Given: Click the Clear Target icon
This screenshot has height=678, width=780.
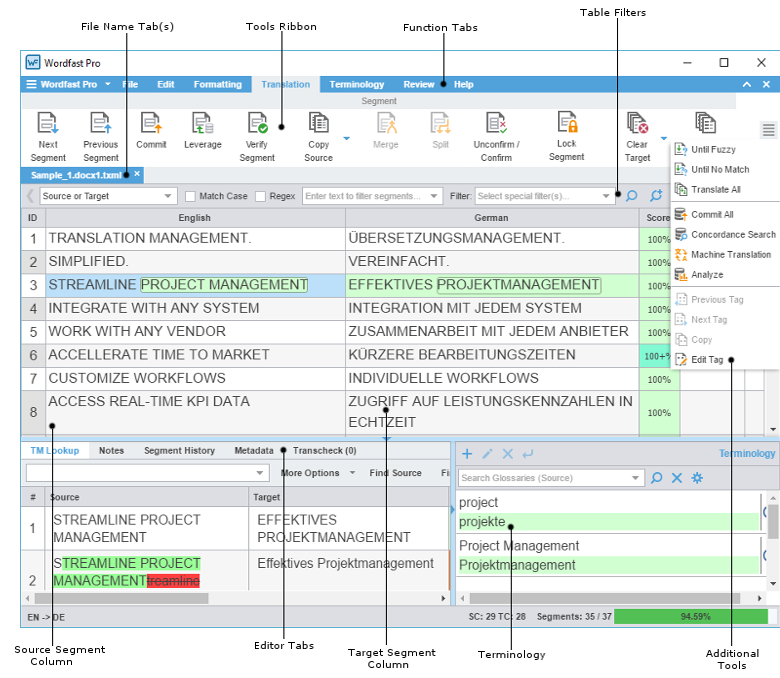Looking at the screenshot, I should (x=637, y=123).
